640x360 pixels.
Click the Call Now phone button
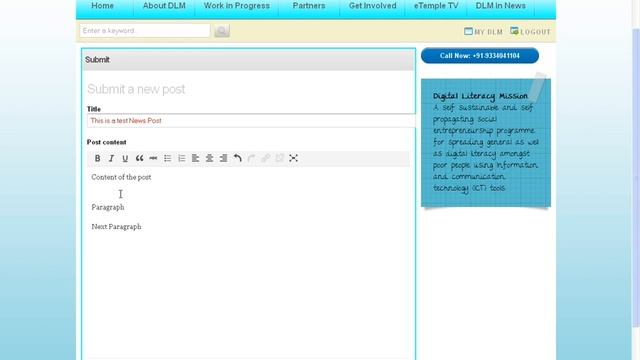pyautogui.click(x=480, y=56)
